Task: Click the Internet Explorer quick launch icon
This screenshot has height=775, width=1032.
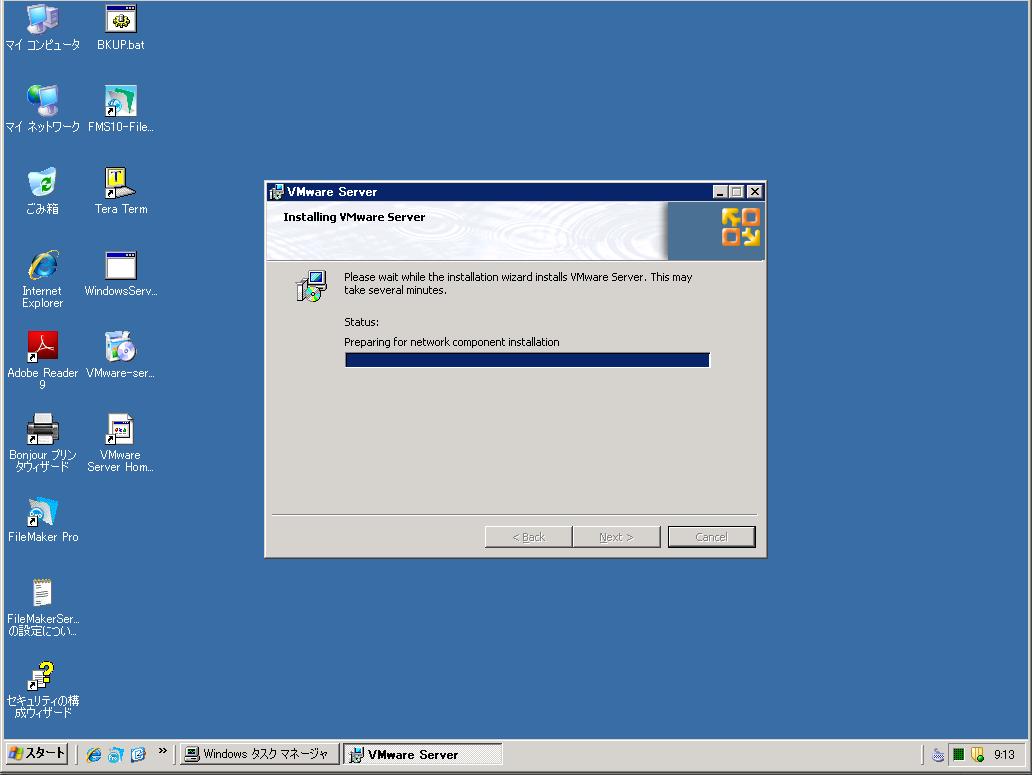Action: tap(94, 754)
